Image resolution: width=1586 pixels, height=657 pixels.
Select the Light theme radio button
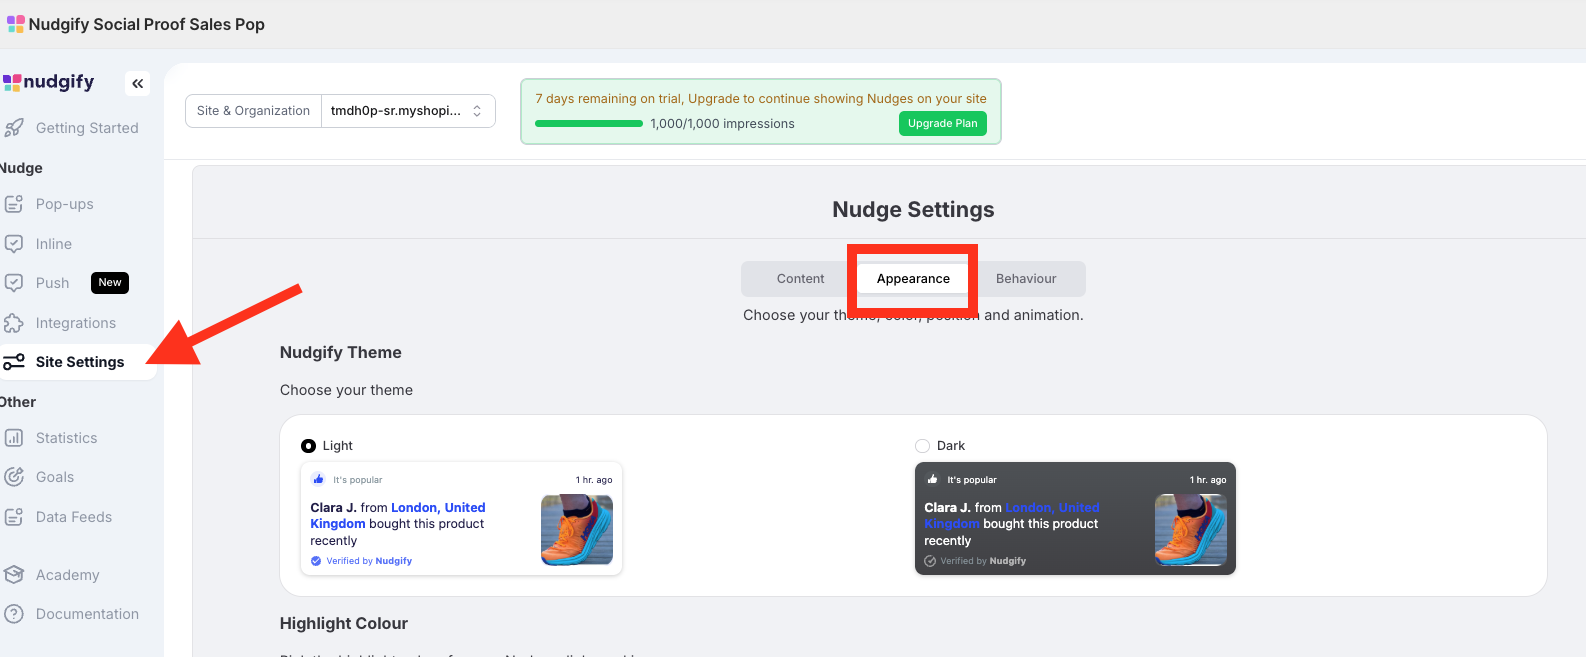[308, 446]
